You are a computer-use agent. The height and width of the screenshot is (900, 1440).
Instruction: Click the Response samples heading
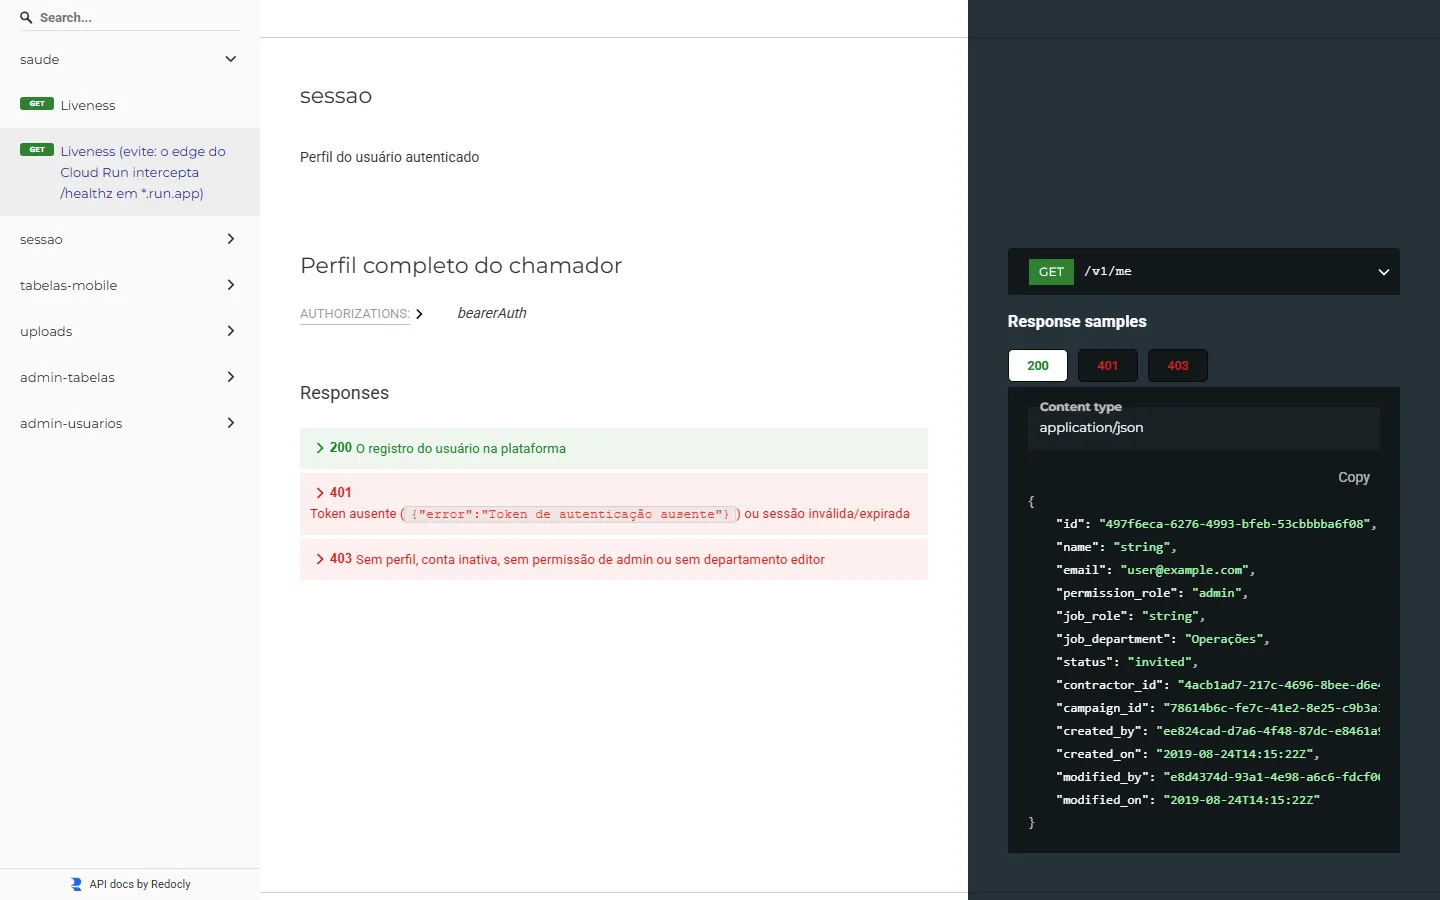1077,322
